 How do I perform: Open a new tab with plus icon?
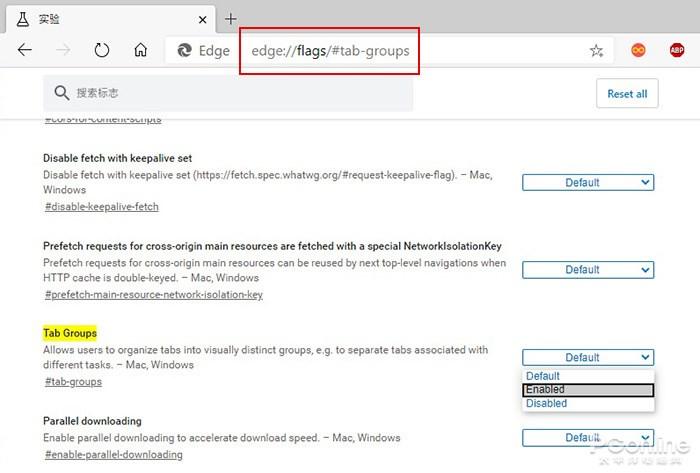click(x=231, y=19)
